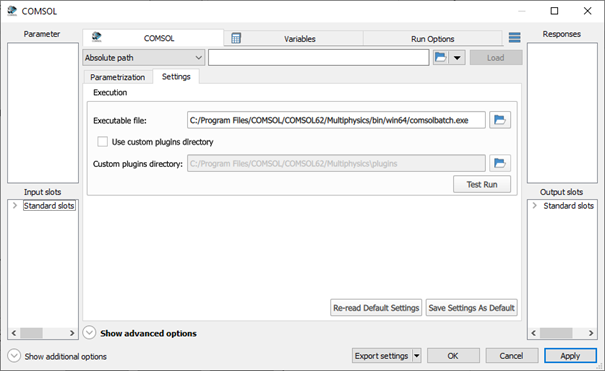The image size is (605, 371).
Task: Expand Show additional options
Action: coord(14,356)
